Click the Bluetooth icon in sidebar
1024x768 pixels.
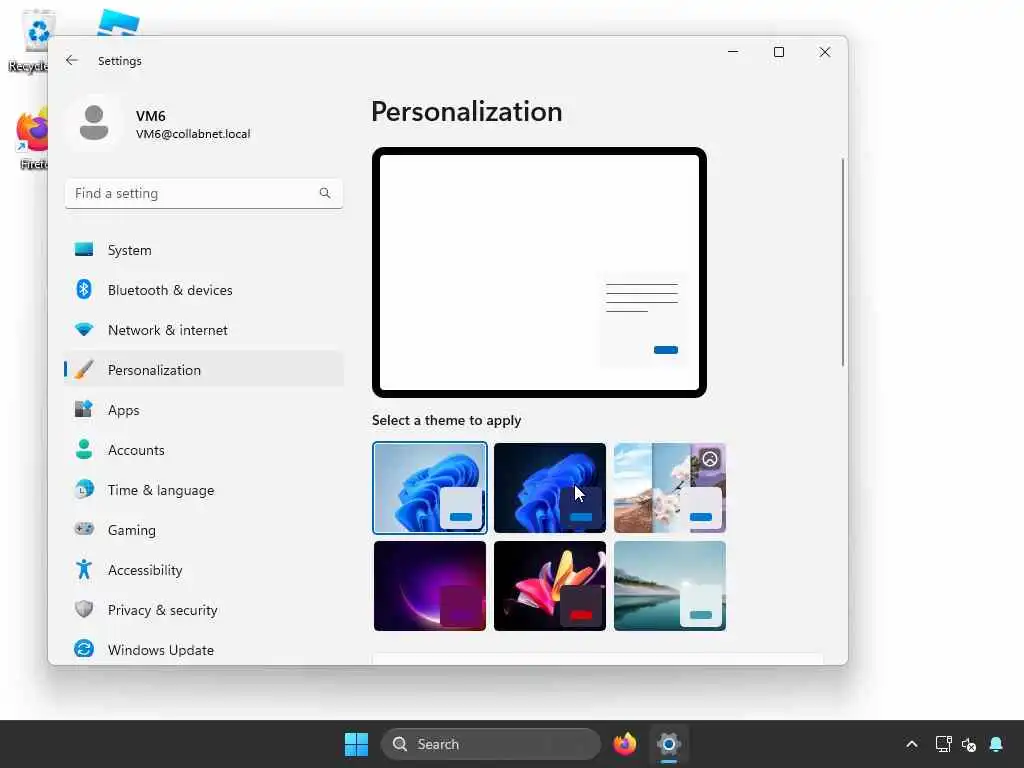tap(84, 289)
